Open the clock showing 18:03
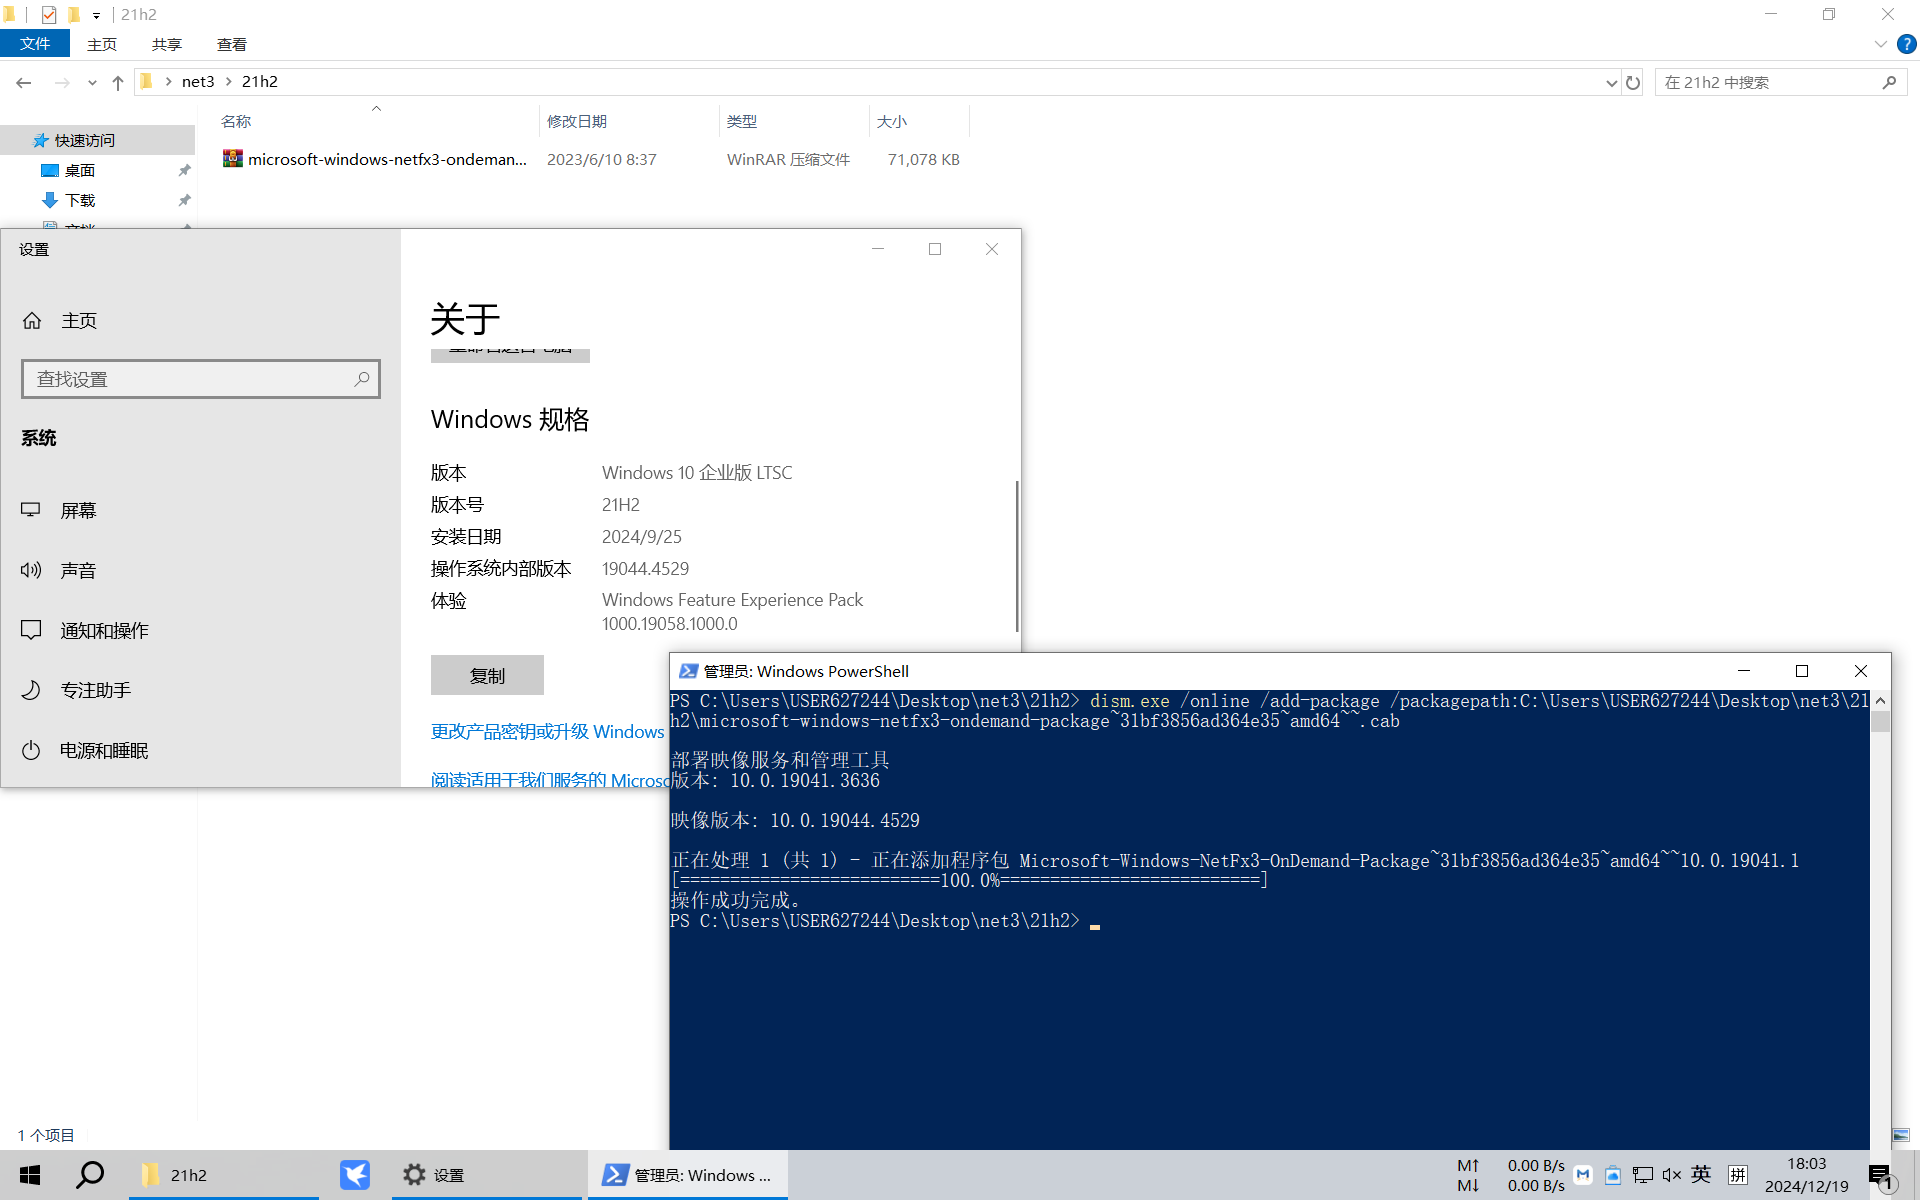The width and height of the screenshot is (1920, 1200). [x=1806, y=1175]
